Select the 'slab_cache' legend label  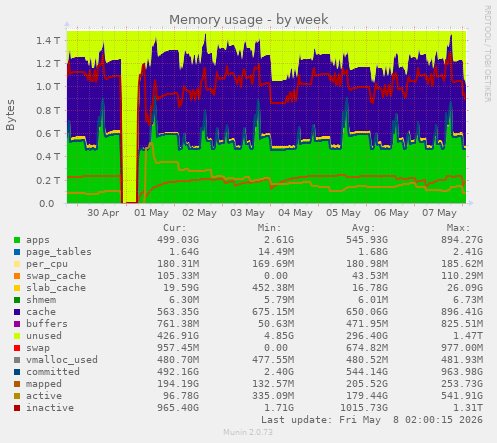pos(56,288)
